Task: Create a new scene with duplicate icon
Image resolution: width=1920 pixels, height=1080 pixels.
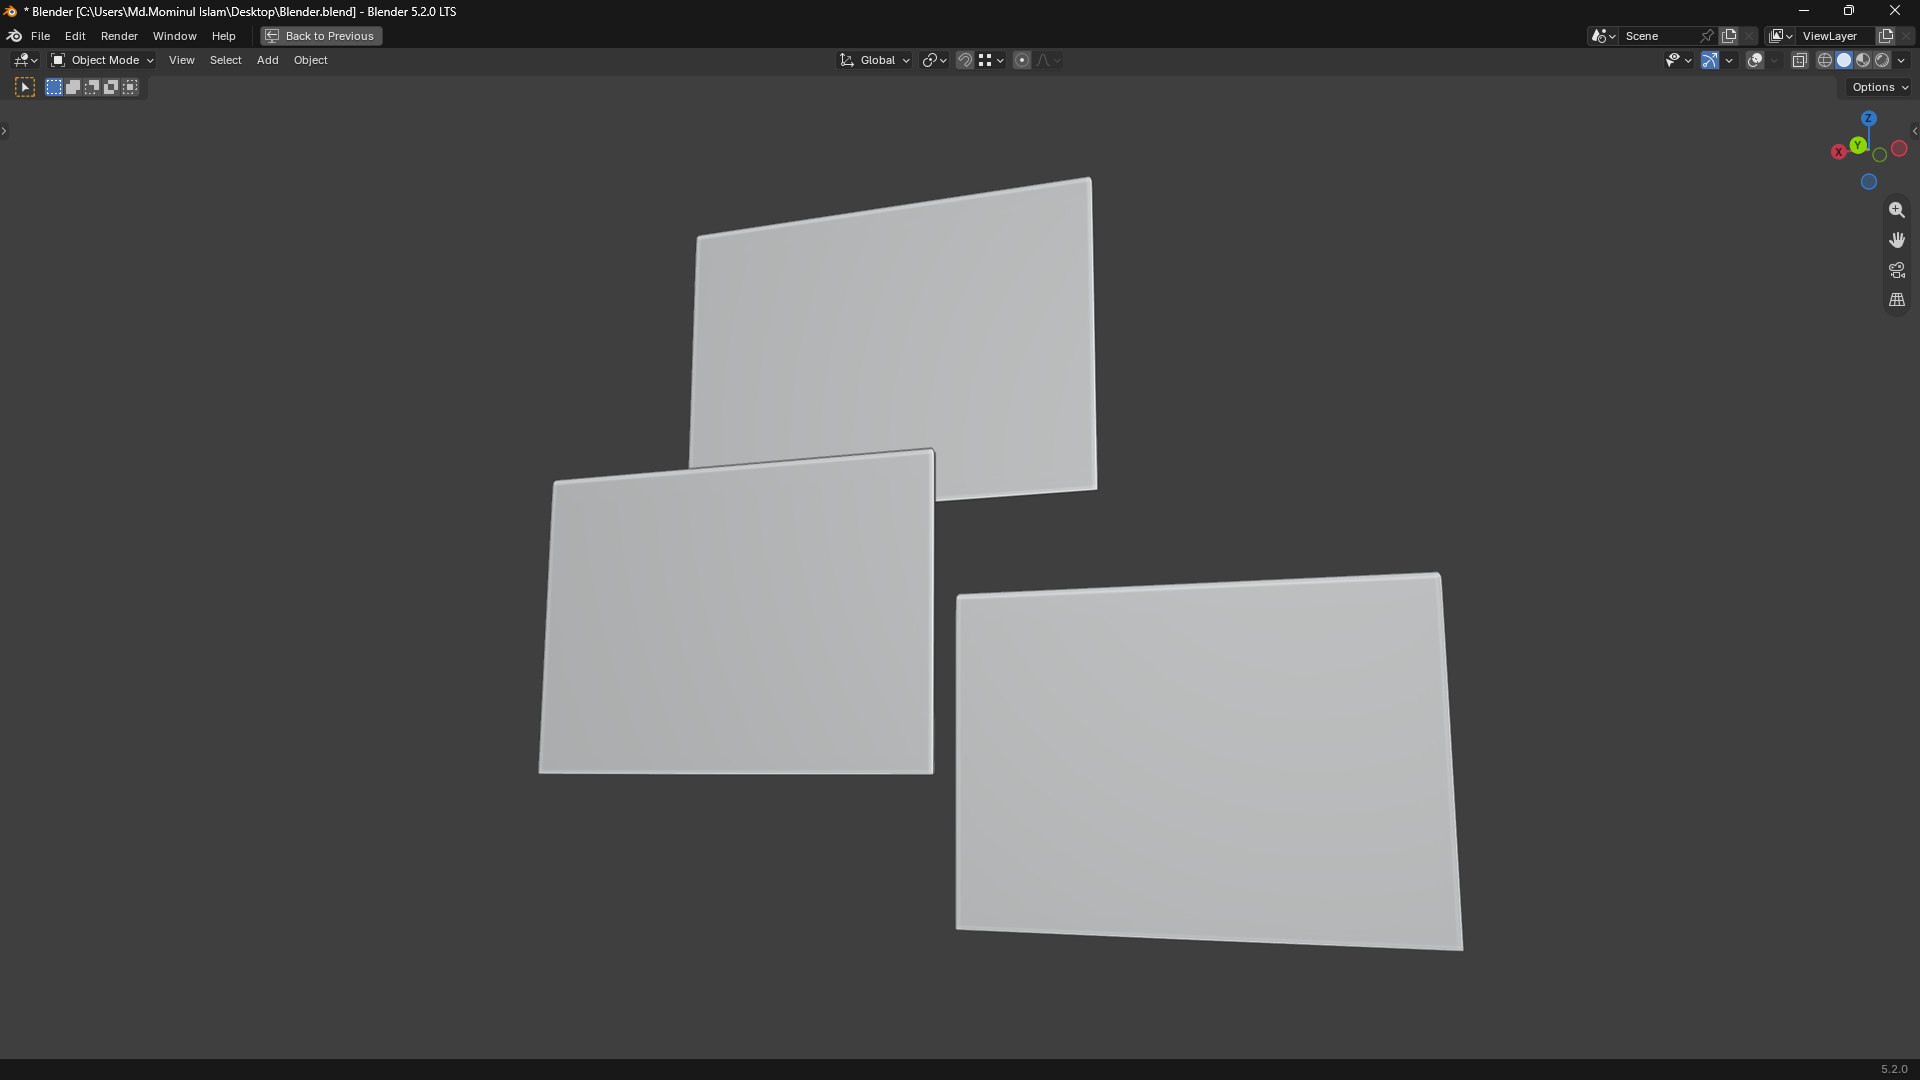Action: click(x=1729, y=36)
